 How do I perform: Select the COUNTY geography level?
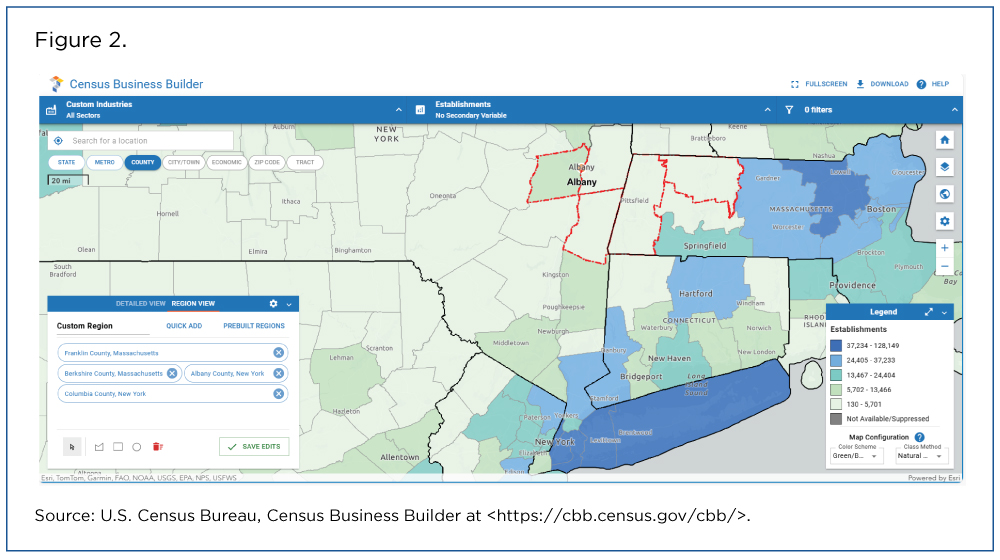[x=143, y=163]
